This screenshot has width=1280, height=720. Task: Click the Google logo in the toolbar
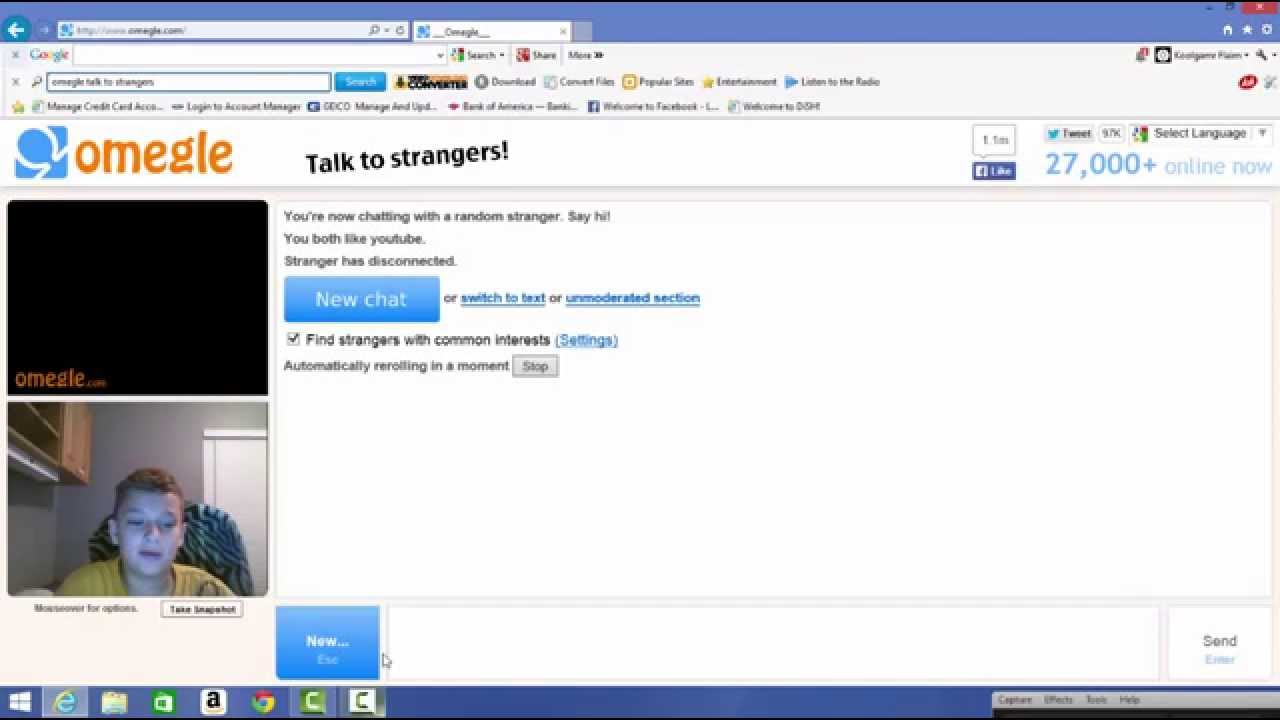pyautogui.click(x=49, y=55)
